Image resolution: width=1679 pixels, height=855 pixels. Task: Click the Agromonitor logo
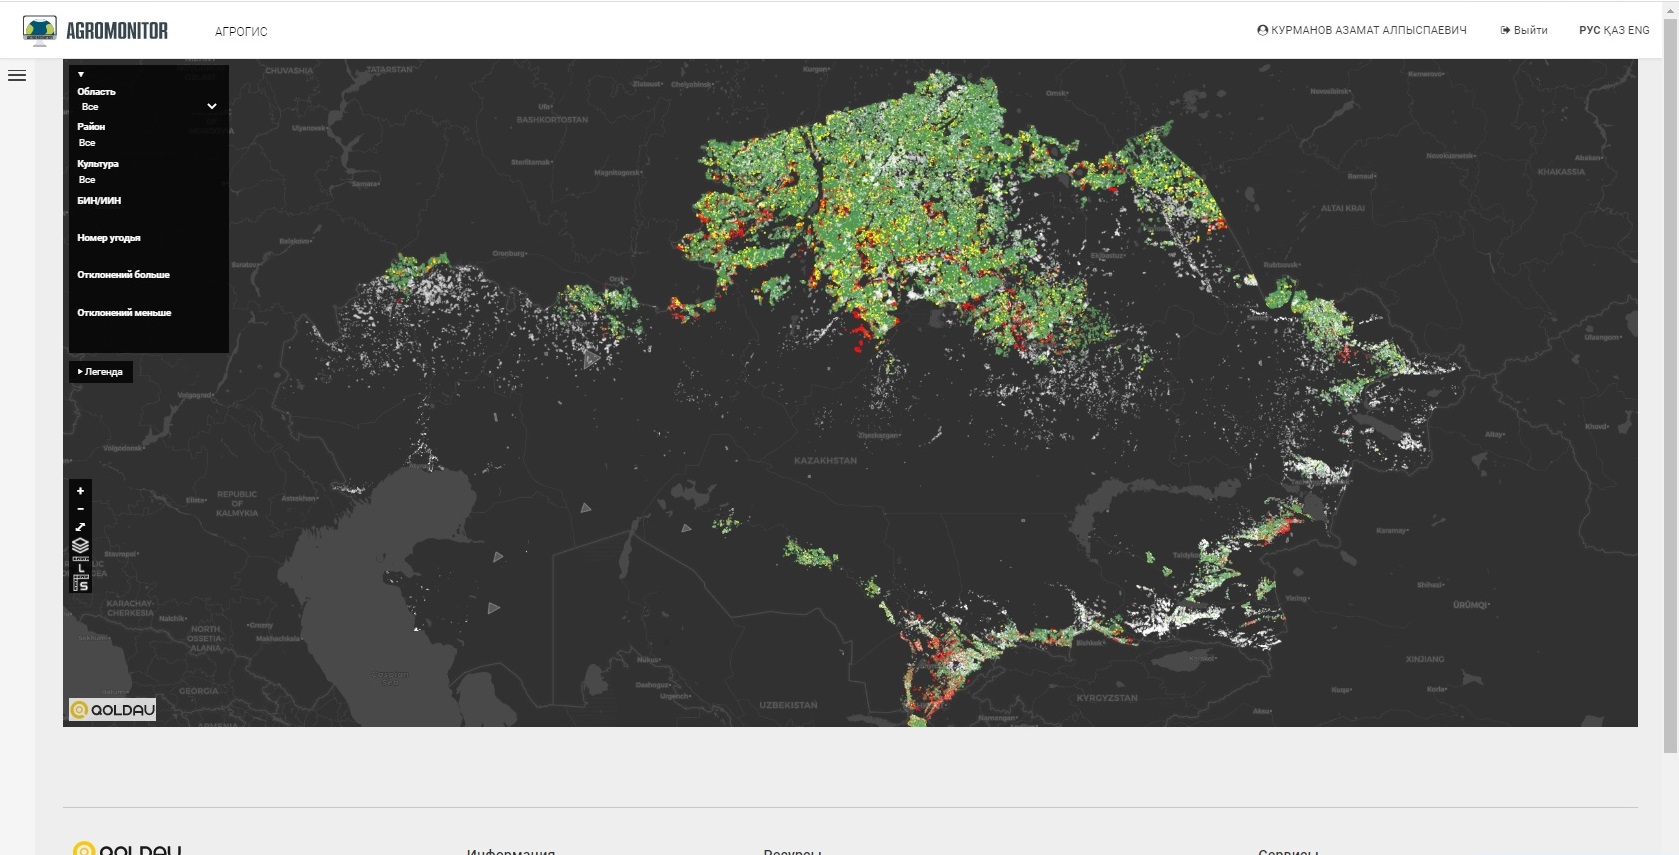point(96,31)
